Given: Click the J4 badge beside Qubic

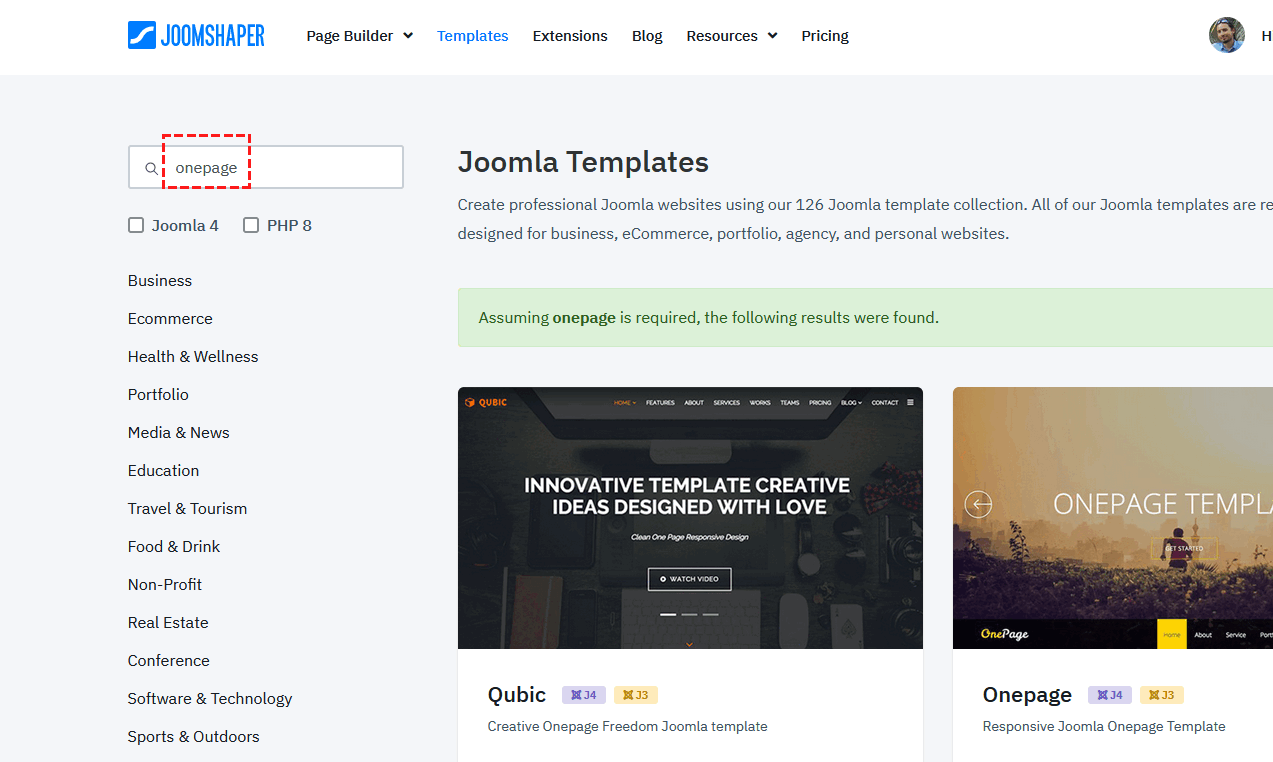Looking at the screenshot, I should pyautogui.click(x=584, y=695).
